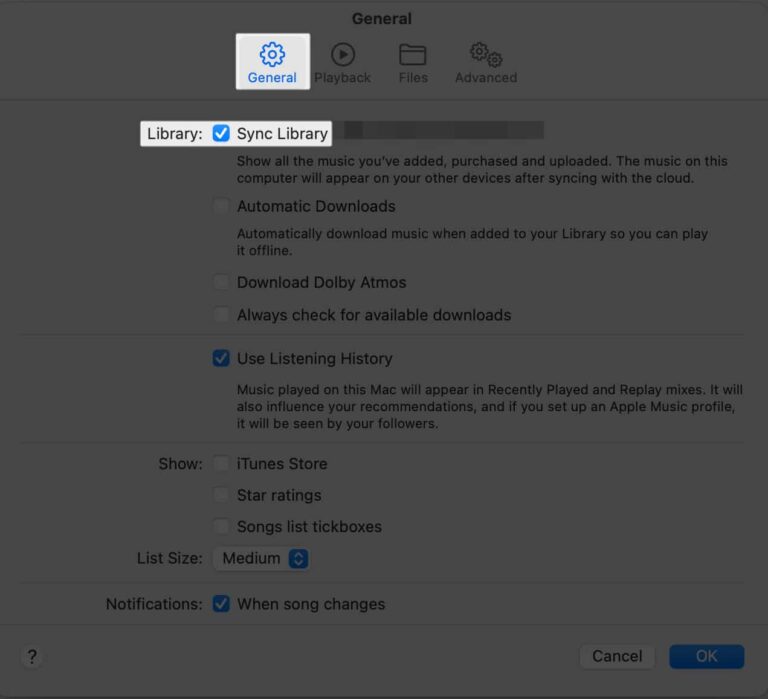Image resolution: width=768 pixels, height=699 pixels.
Task: Click the List Size dropdown arrows
Action: pyautogui.click(x=298, y=558)
